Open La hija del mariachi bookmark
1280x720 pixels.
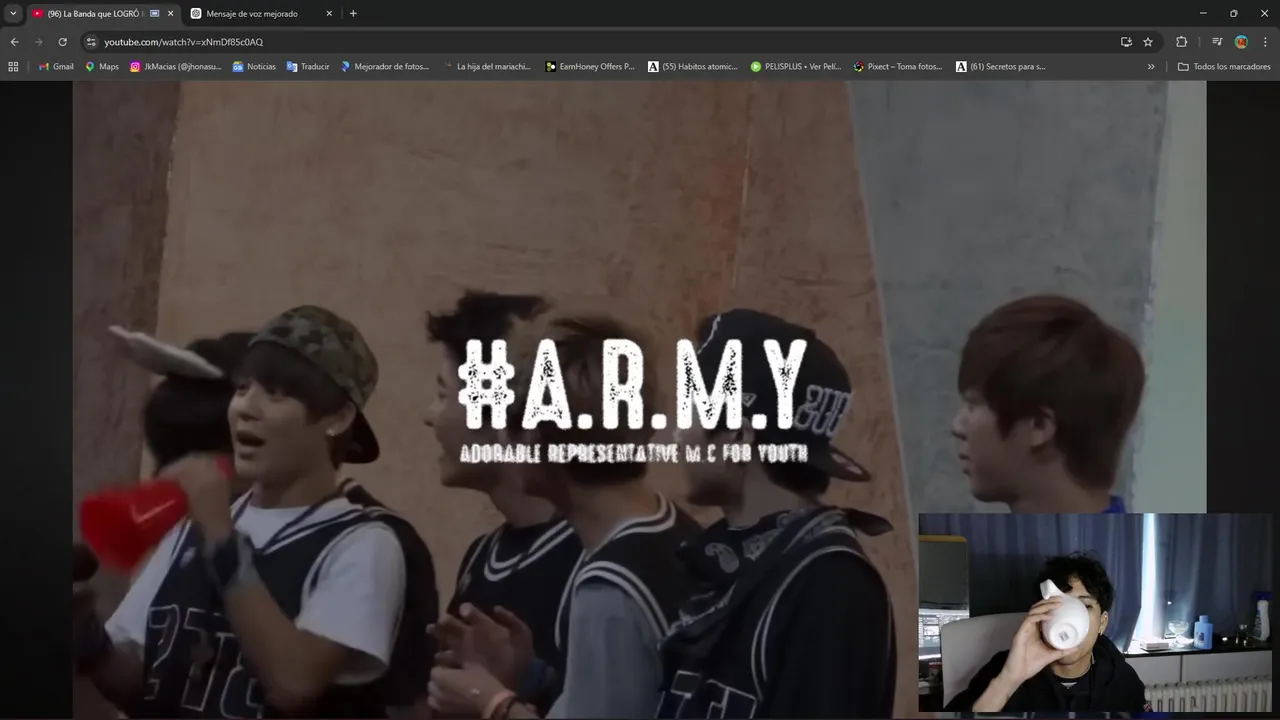[487, 67]
